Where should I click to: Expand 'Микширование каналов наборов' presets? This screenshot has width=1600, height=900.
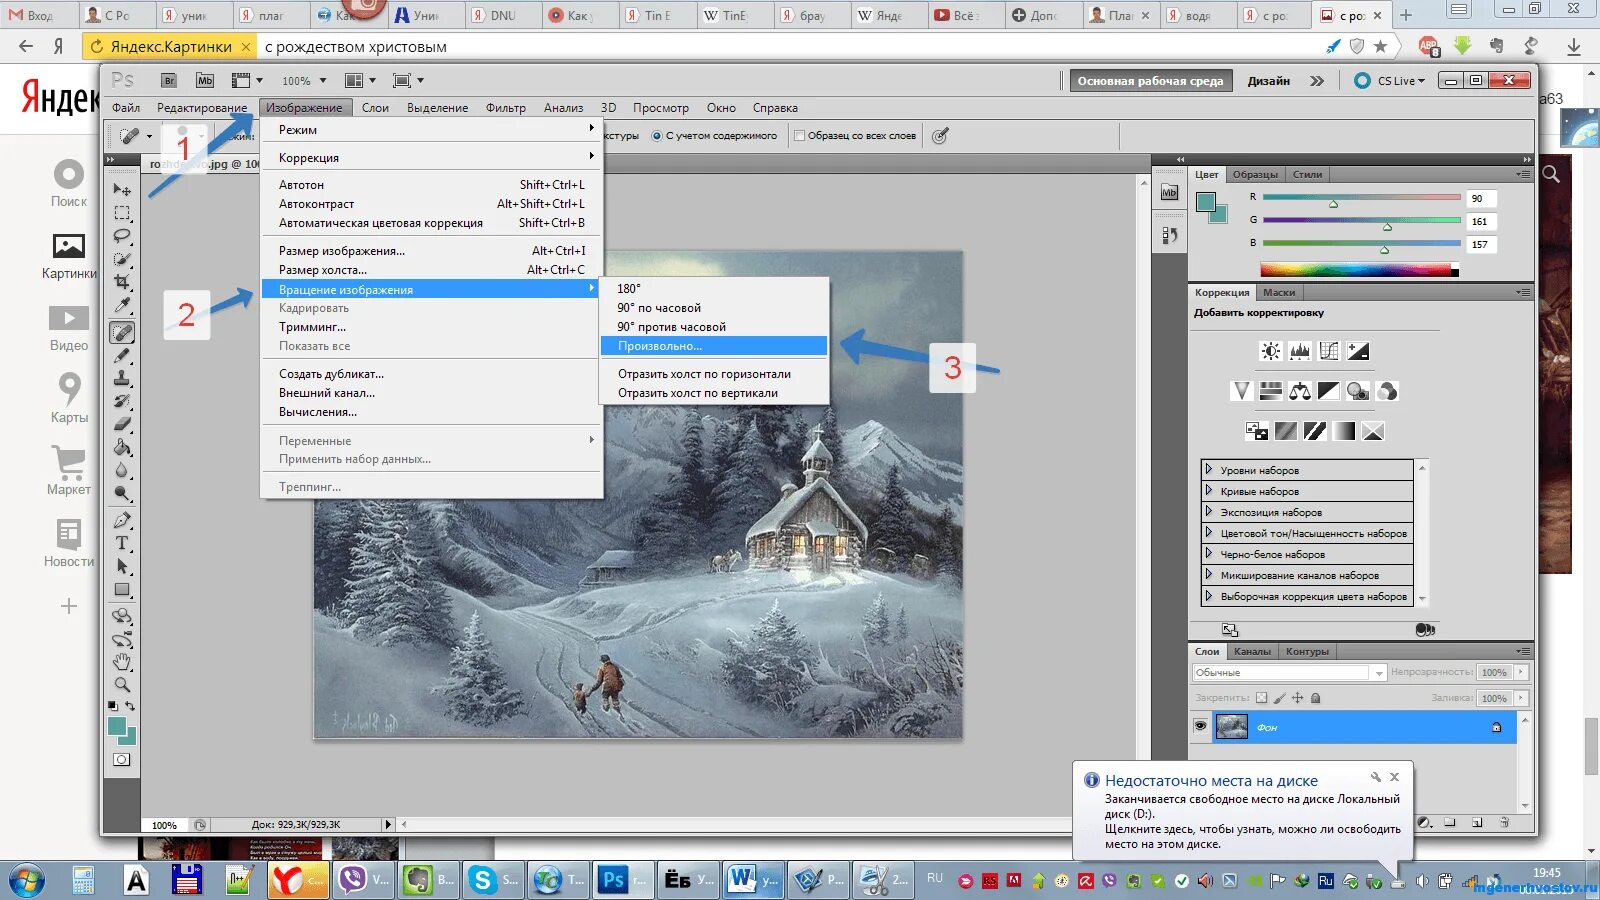click(1209, 574)
